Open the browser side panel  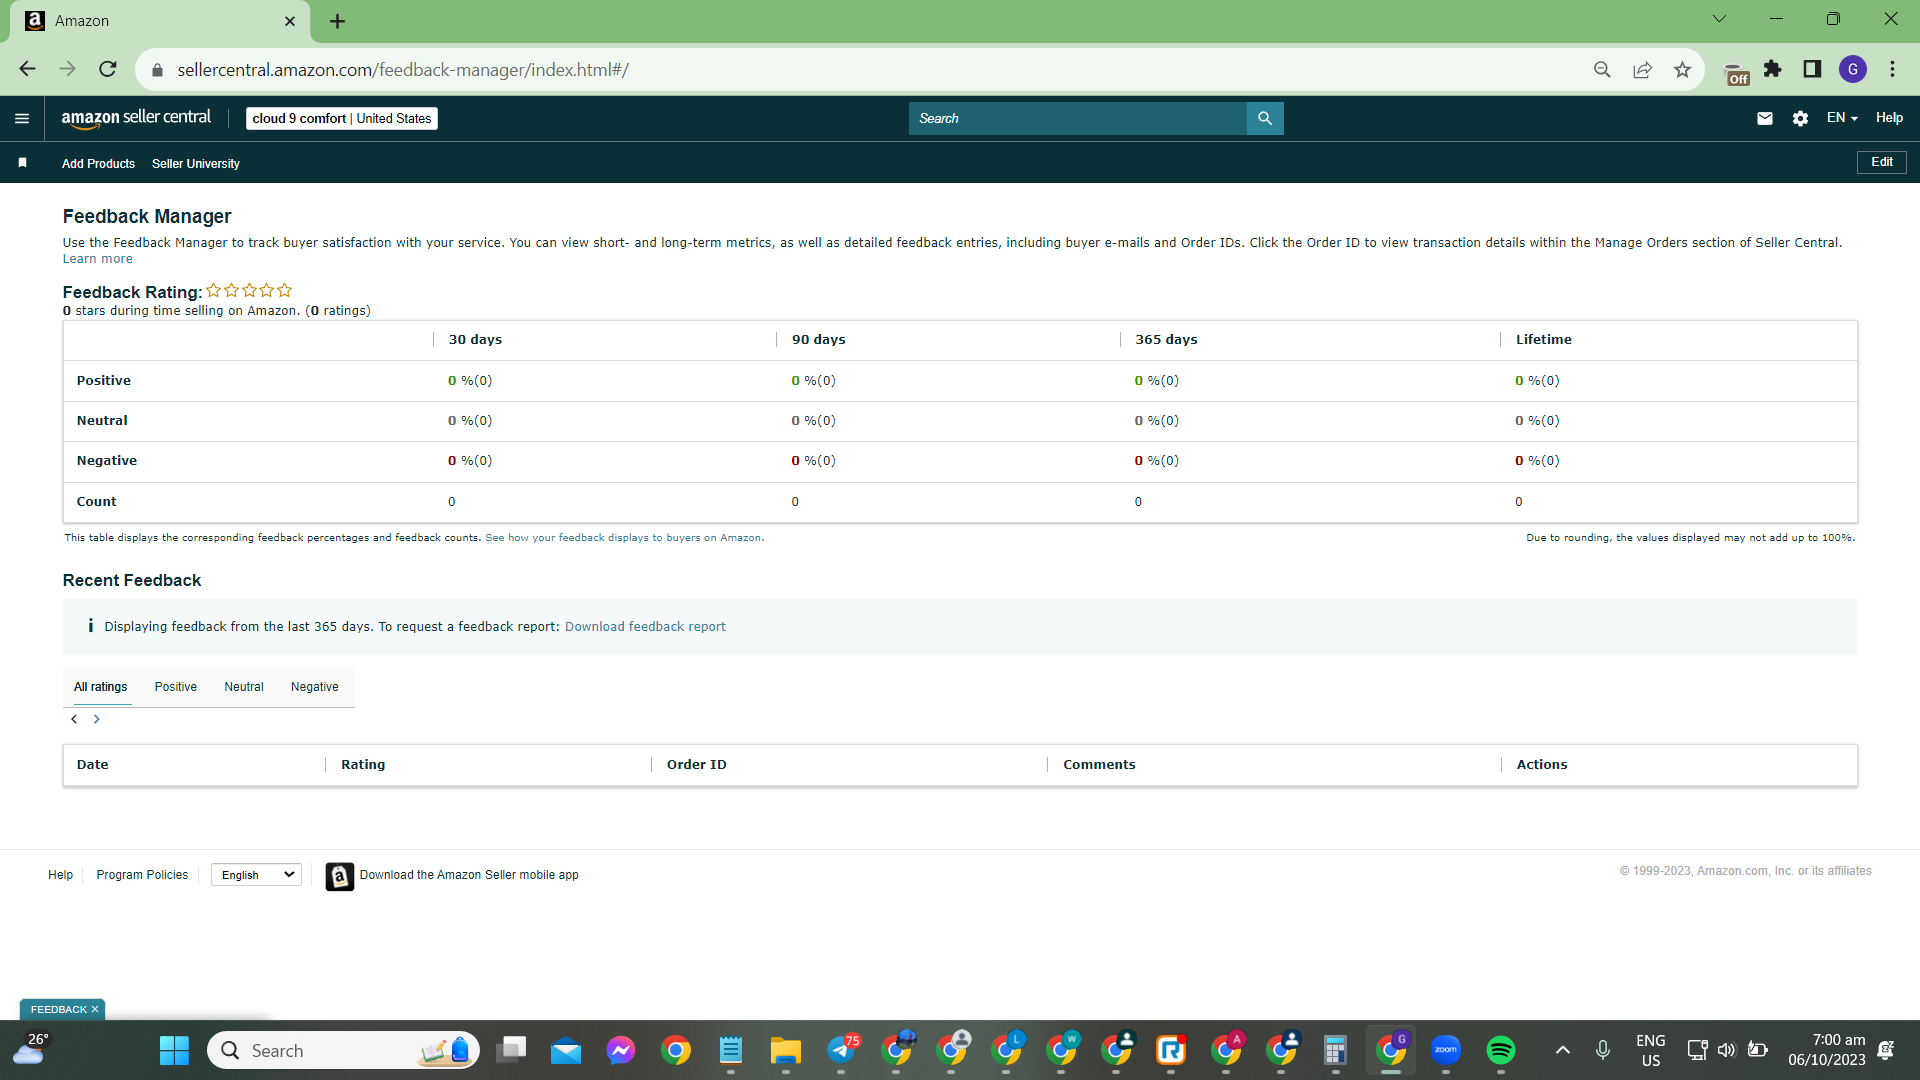(x=1812, y=69)
